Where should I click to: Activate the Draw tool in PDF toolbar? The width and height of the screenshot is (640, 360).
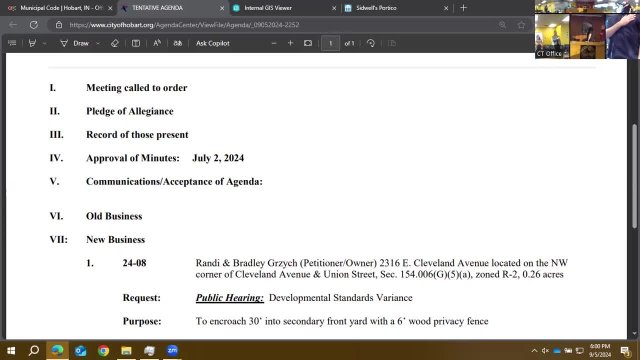click(75, 43)
